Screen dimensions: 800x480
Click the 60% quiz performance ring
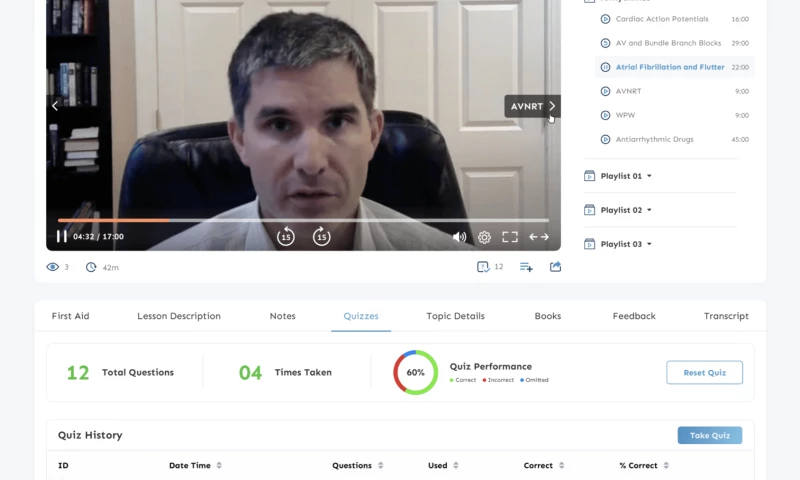click(415, 372)
